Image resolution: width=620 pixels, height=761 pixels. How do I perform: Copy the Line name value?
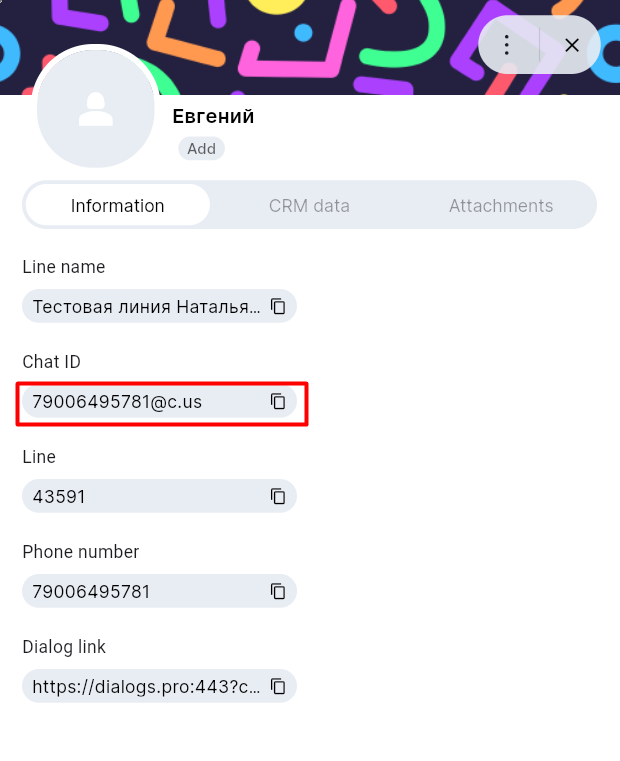(x=278, y=307)
